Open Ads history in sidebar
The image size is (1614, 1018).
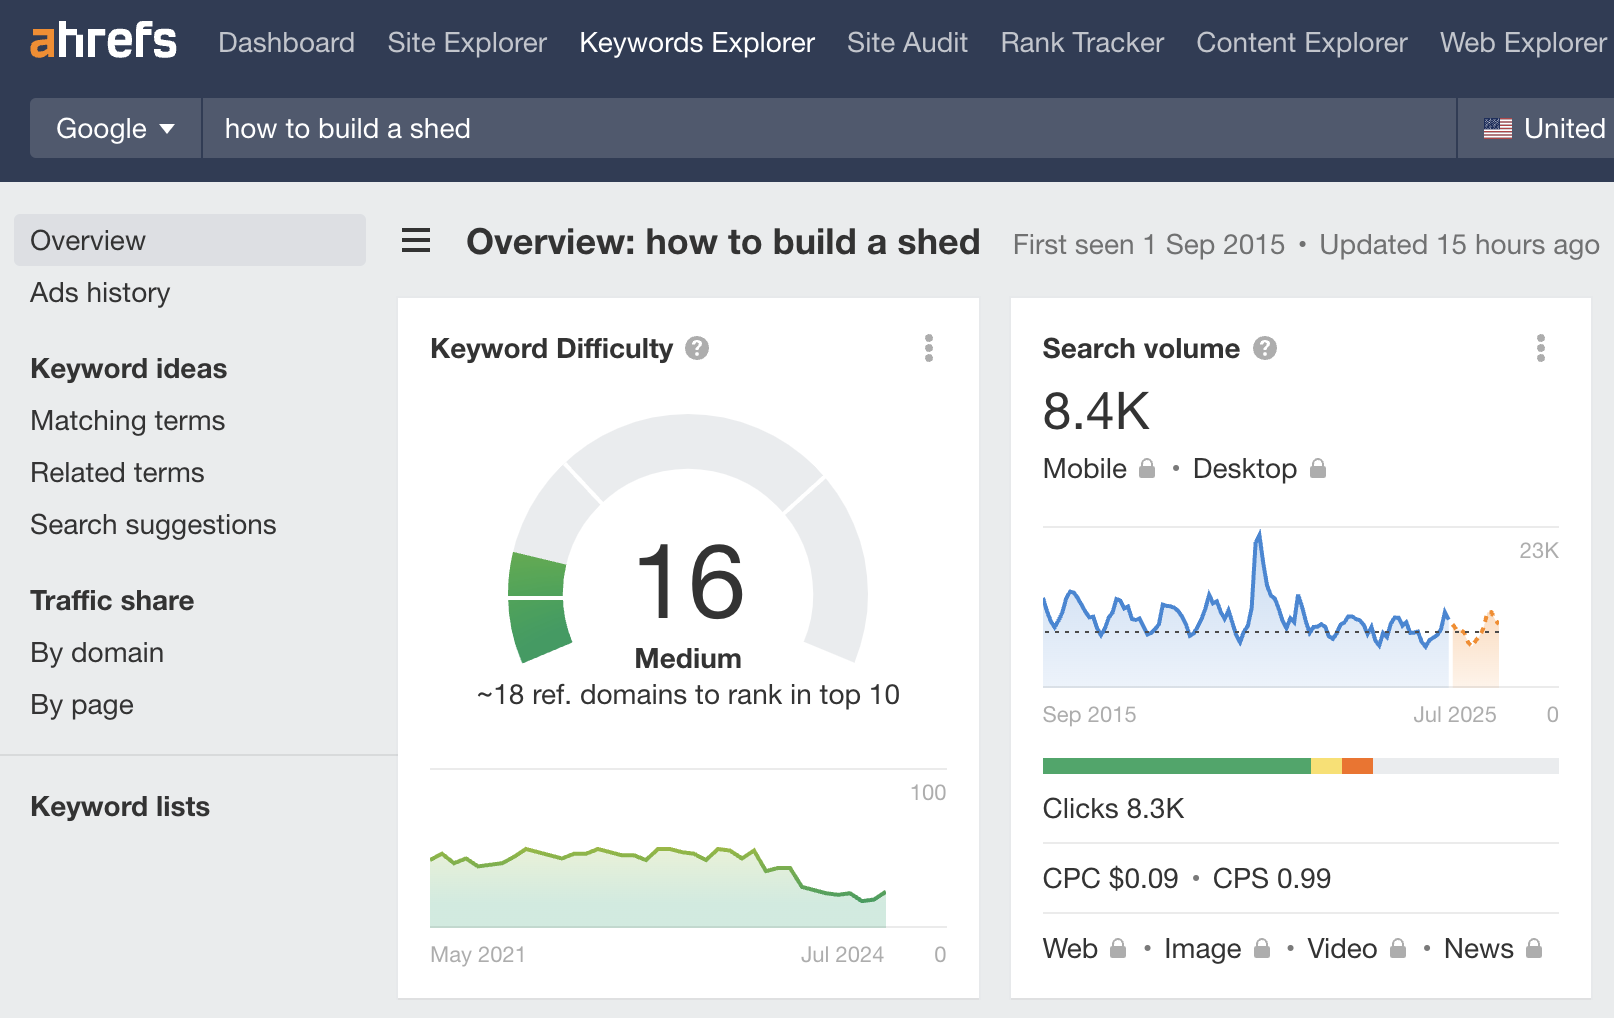100,293
